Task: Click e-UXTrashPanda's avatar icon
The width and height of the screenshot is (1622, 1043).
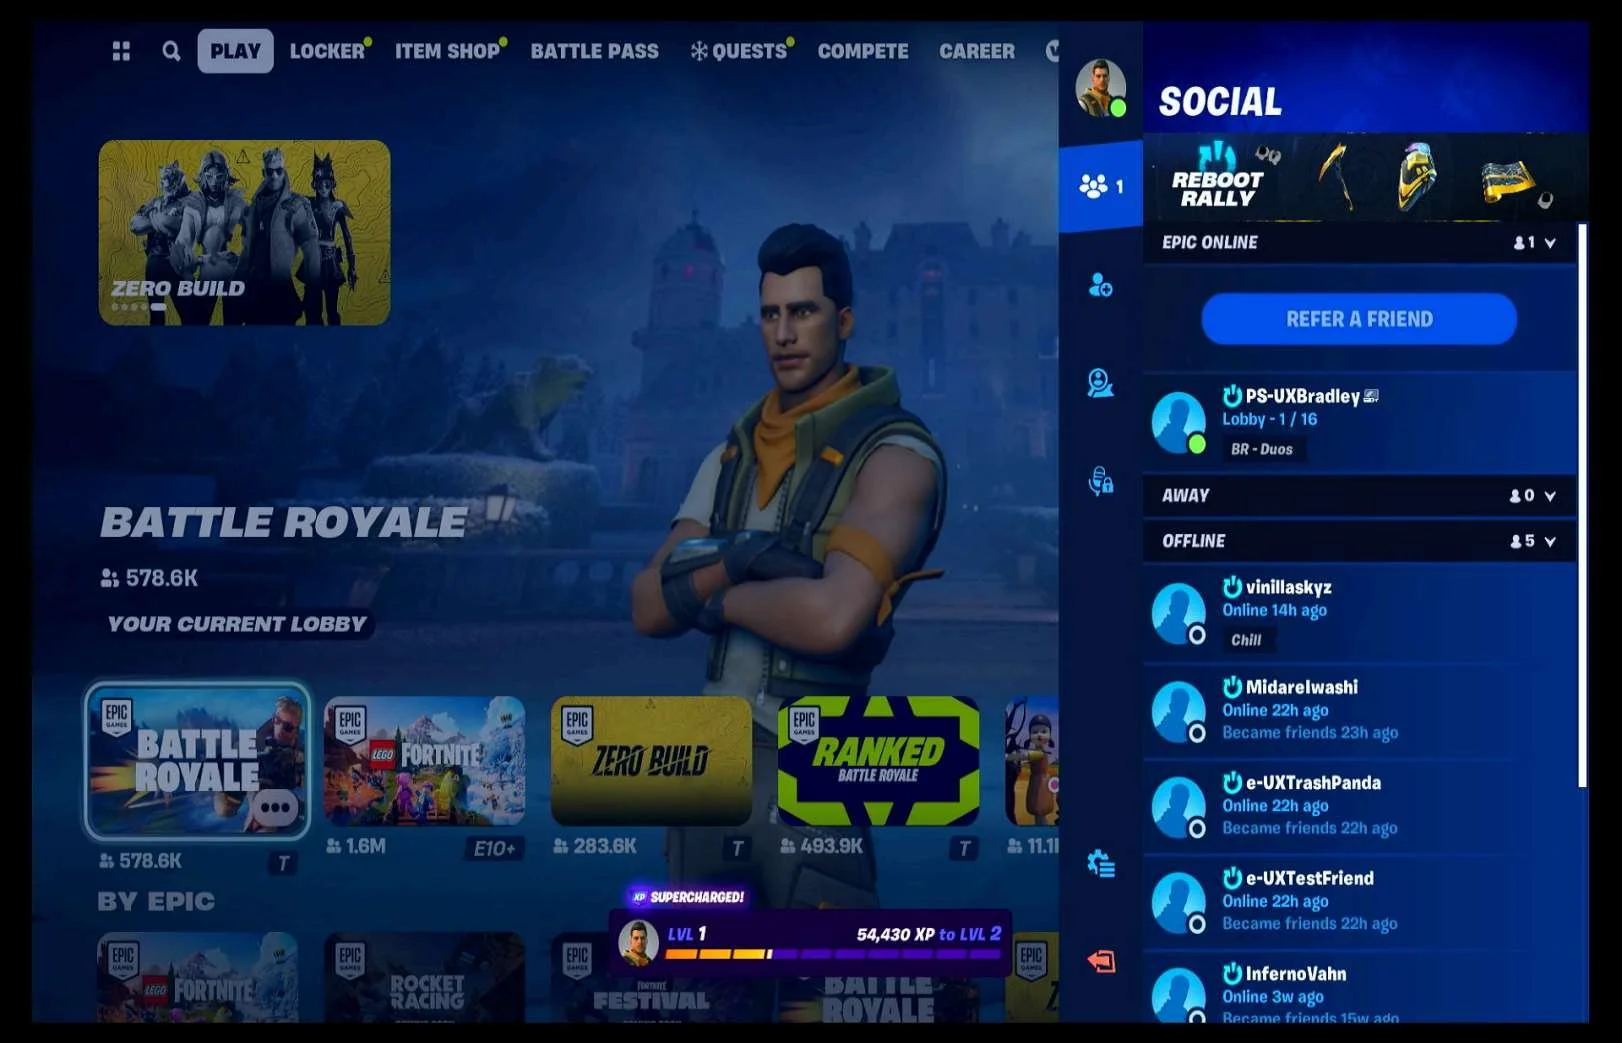Action: tap(1178, 807)
